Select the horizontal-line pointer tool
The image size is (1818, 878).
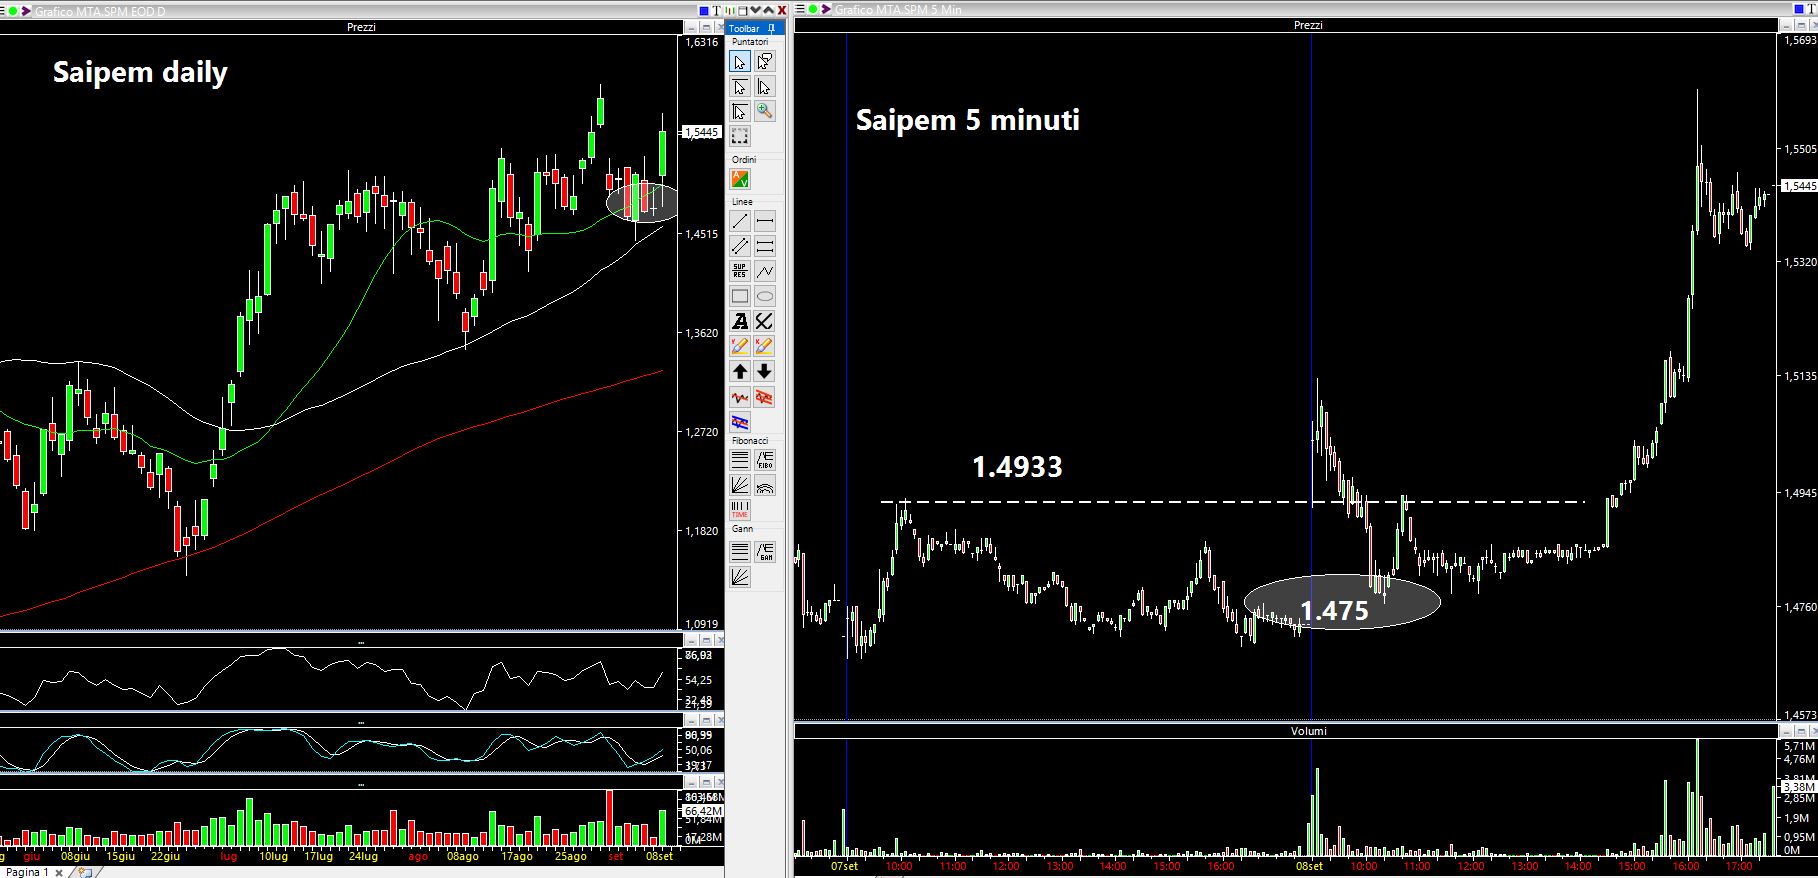740,87
